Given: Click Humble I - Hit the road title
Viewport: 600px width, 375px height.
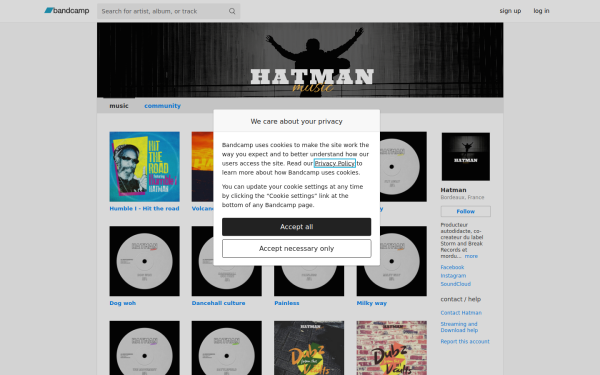Looking at the screenshot, I should pos(144,209).
